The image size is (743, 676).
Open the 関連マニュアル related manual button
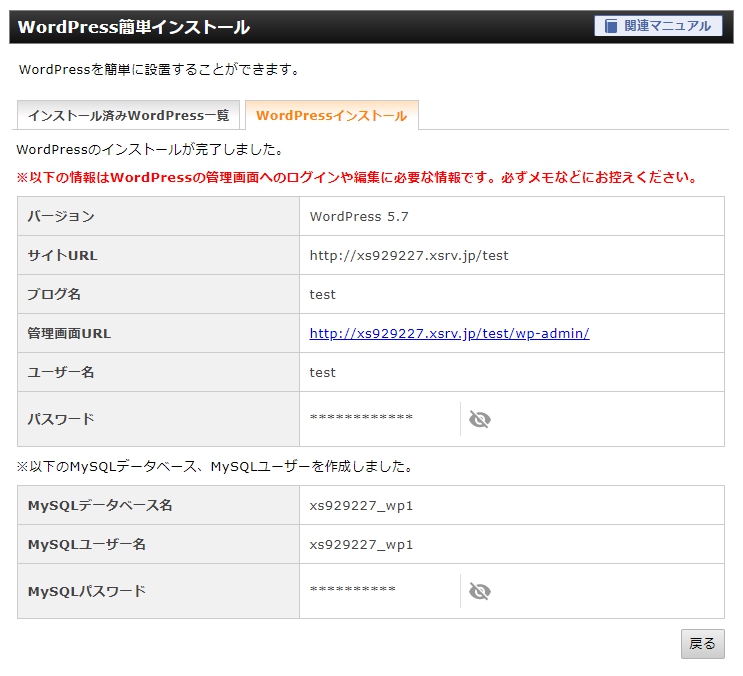click(658, 26)
